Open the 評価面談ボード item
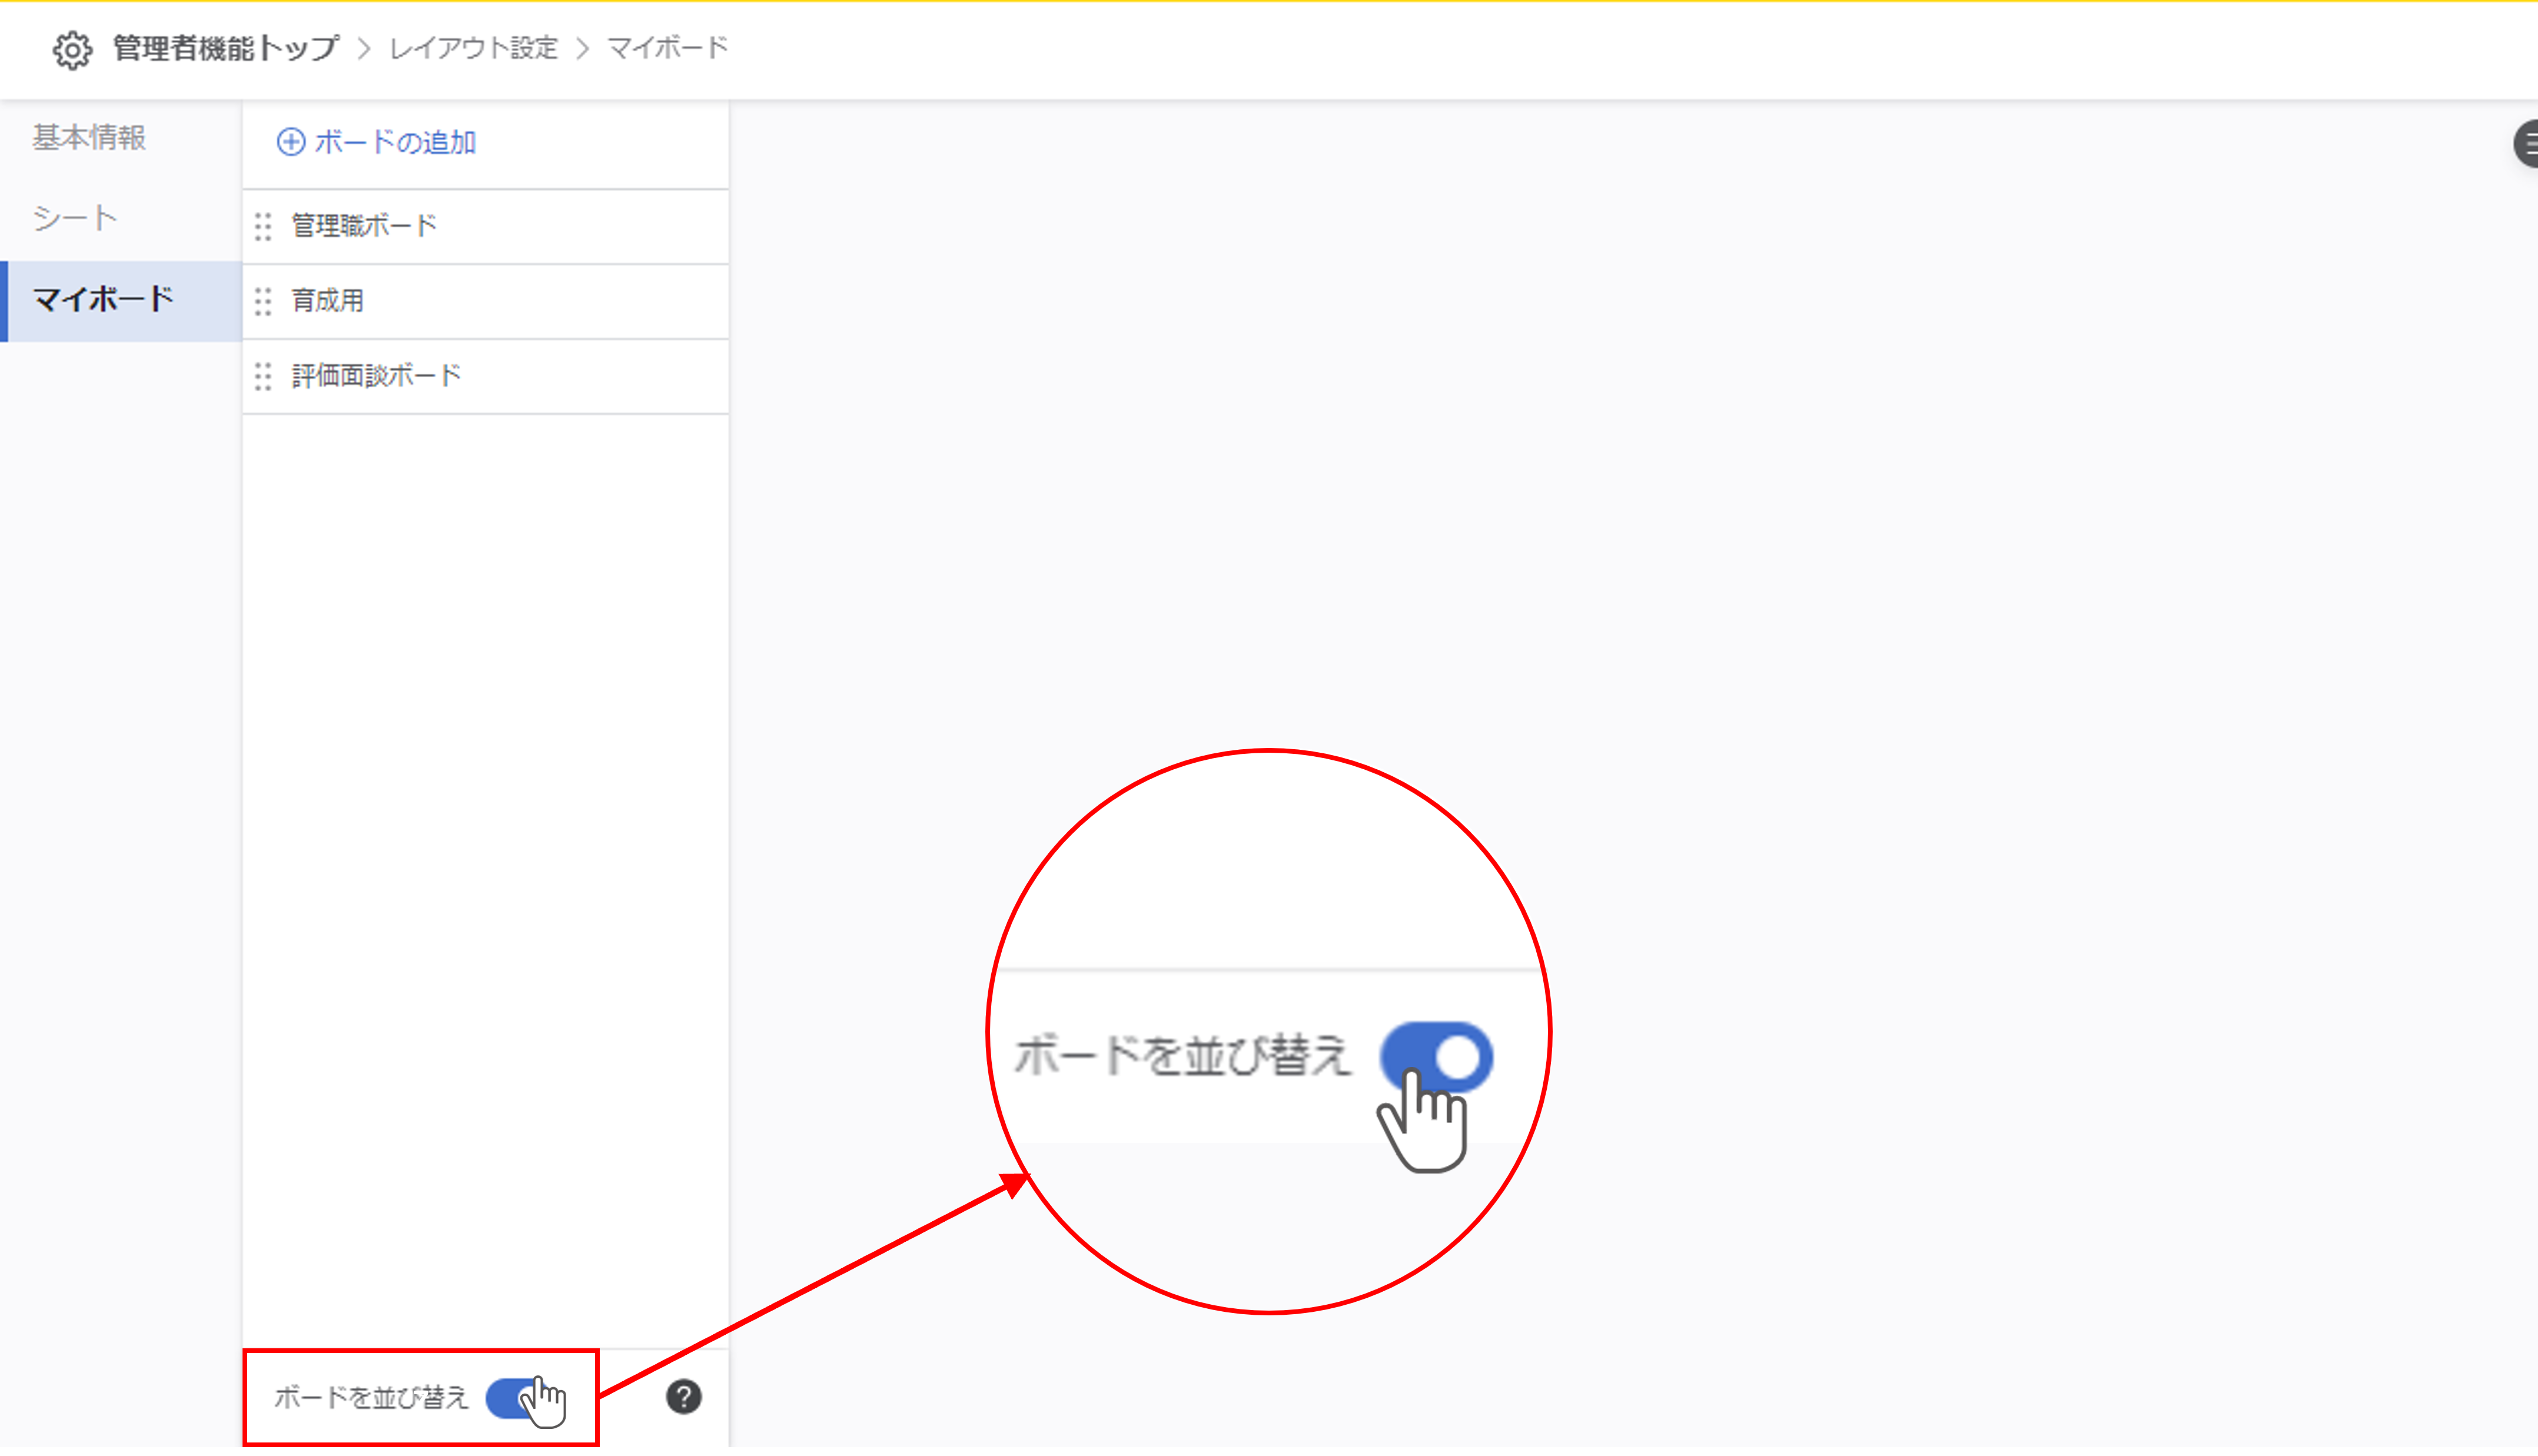 pyautogui.click(x=376, y=376)
